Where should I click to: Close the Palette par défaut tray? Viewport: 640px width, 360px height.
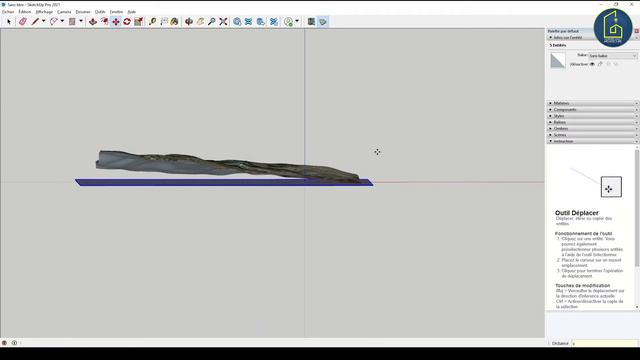[636, 31]
